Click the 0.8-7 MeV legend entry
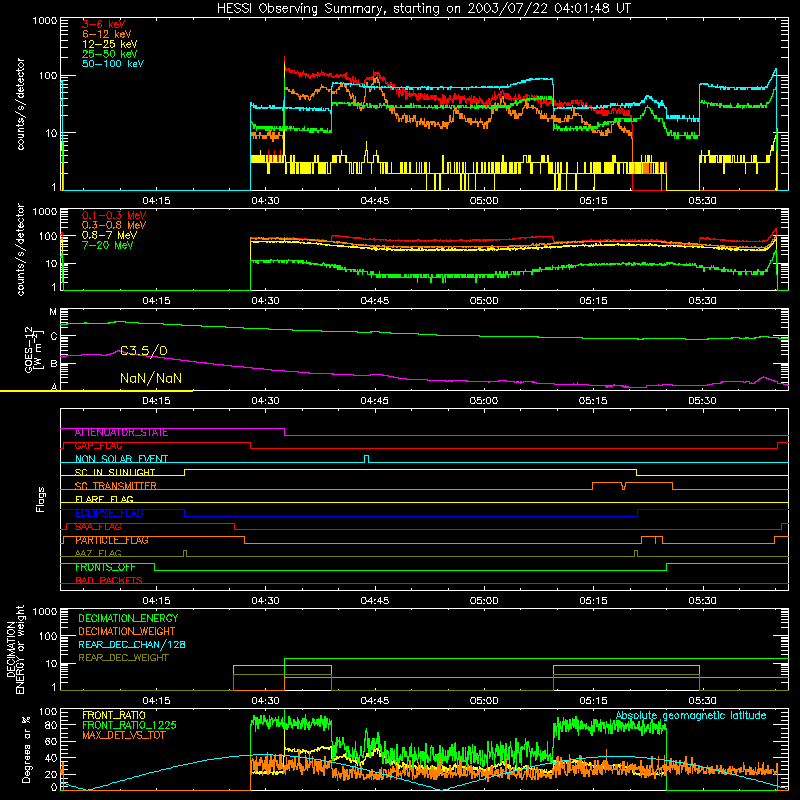The image size is (800, 800). pos(109,235)
